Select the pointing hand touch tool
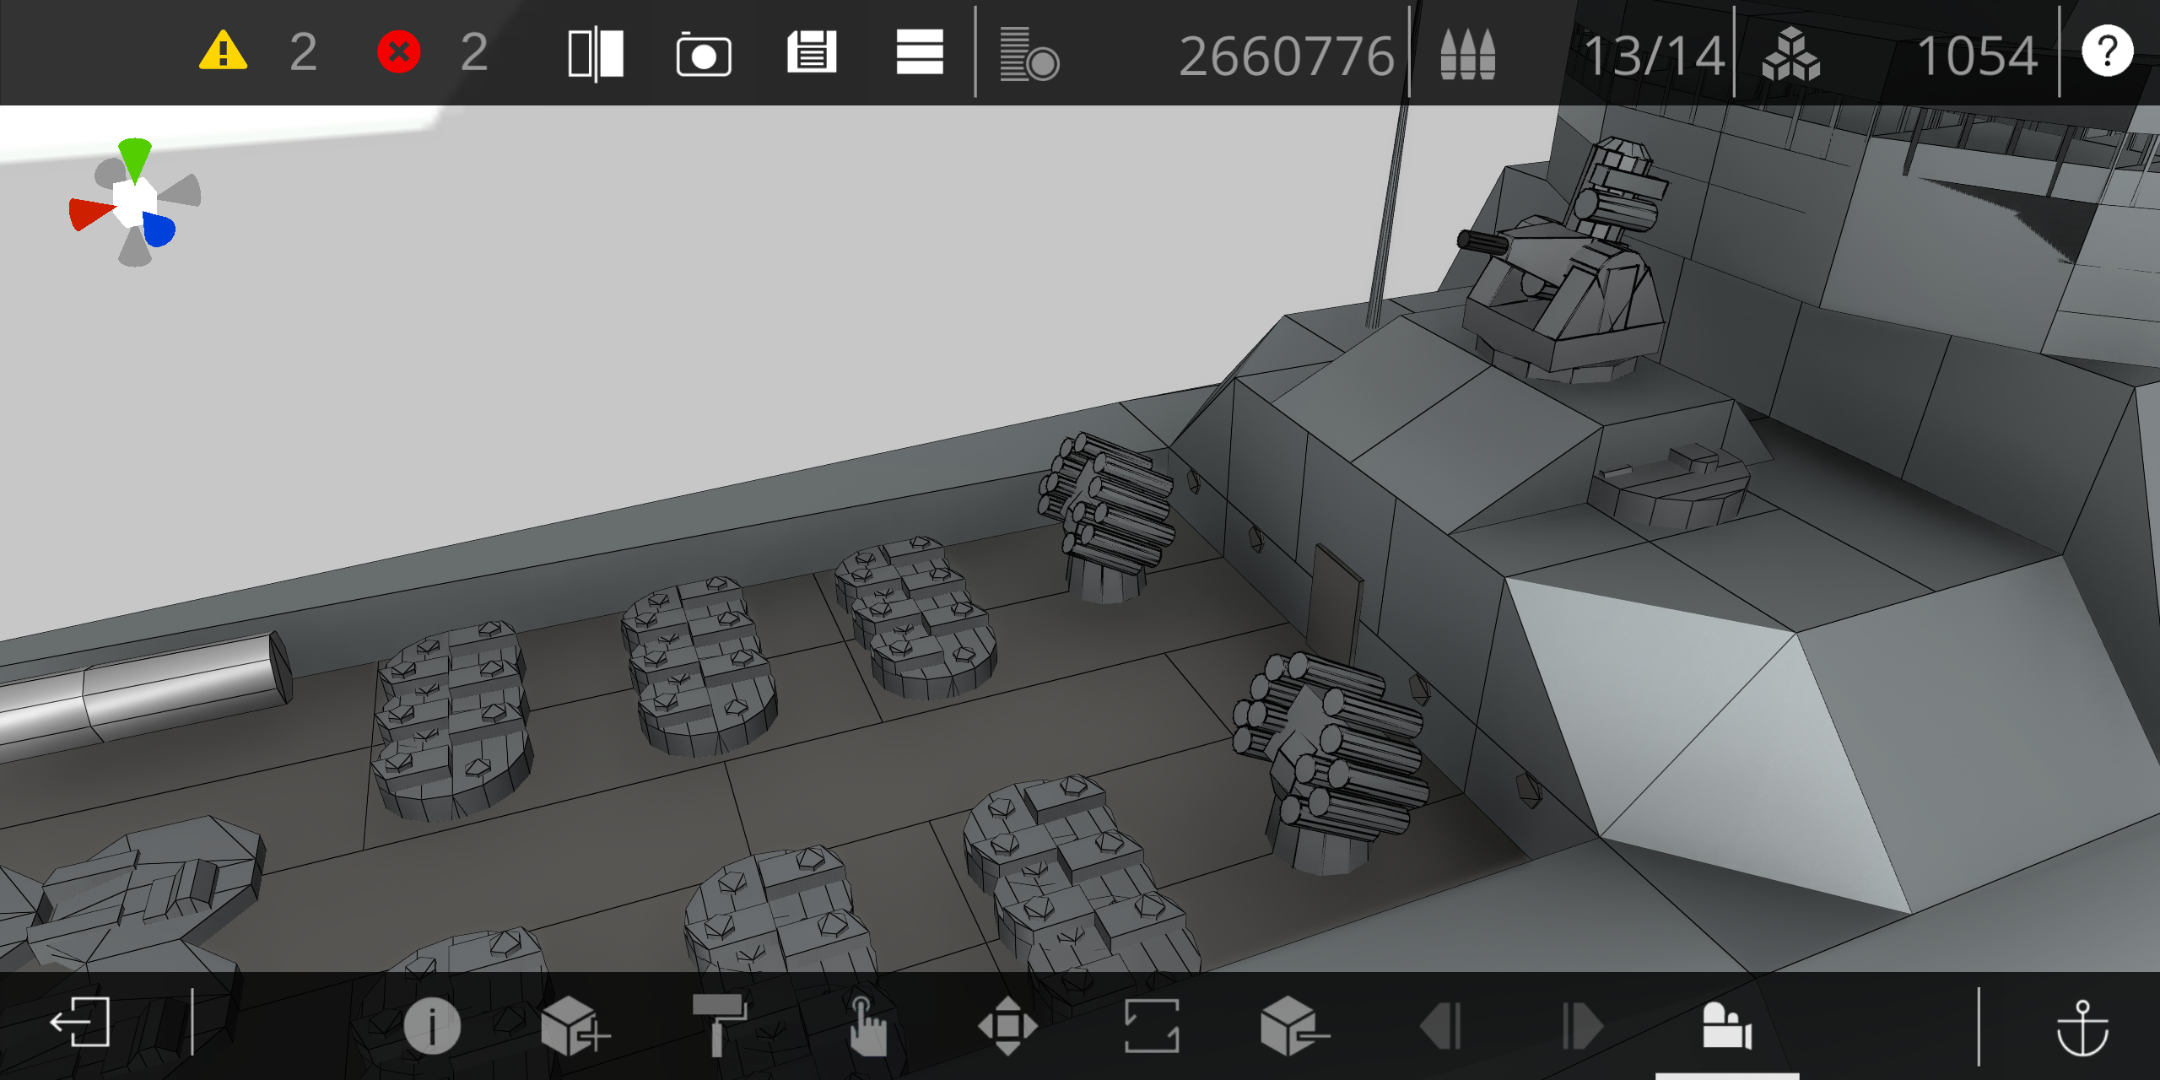The height and width of the screenshot is (1080, 2160). [866, 1026]
